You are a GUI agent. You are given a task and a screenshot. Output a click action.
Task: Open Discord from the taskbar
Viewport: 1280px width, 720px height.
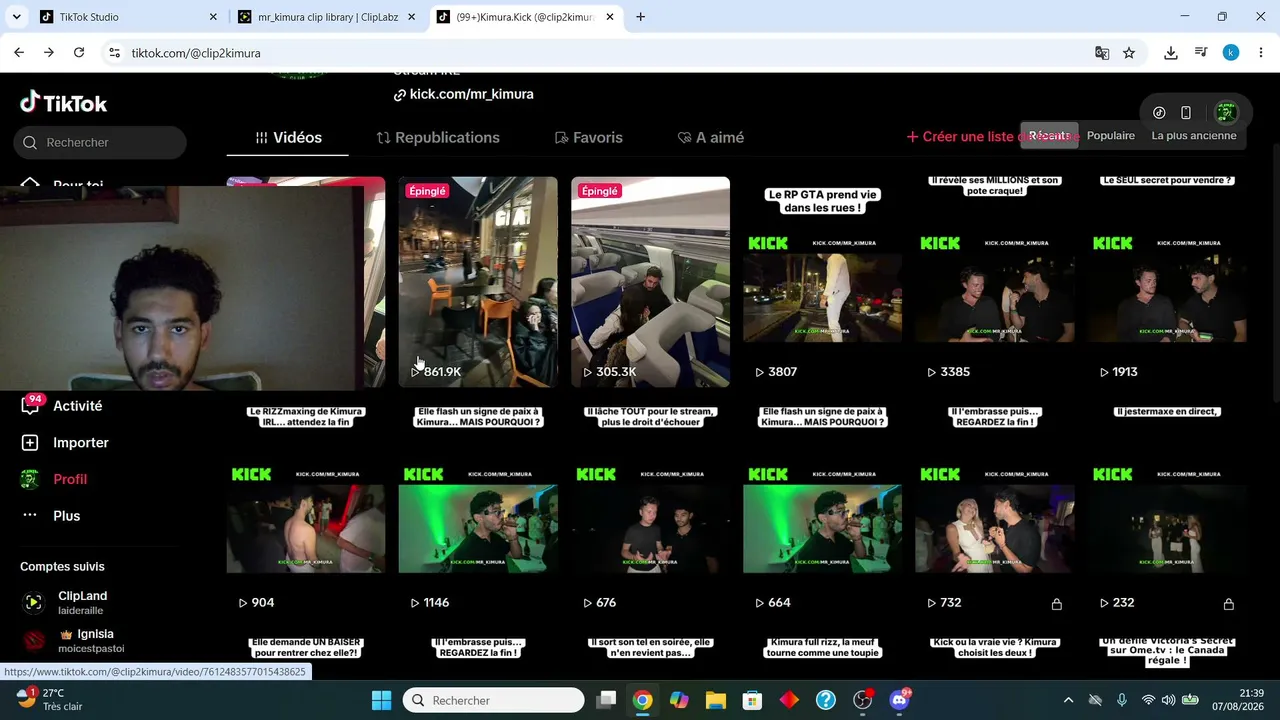900,700
